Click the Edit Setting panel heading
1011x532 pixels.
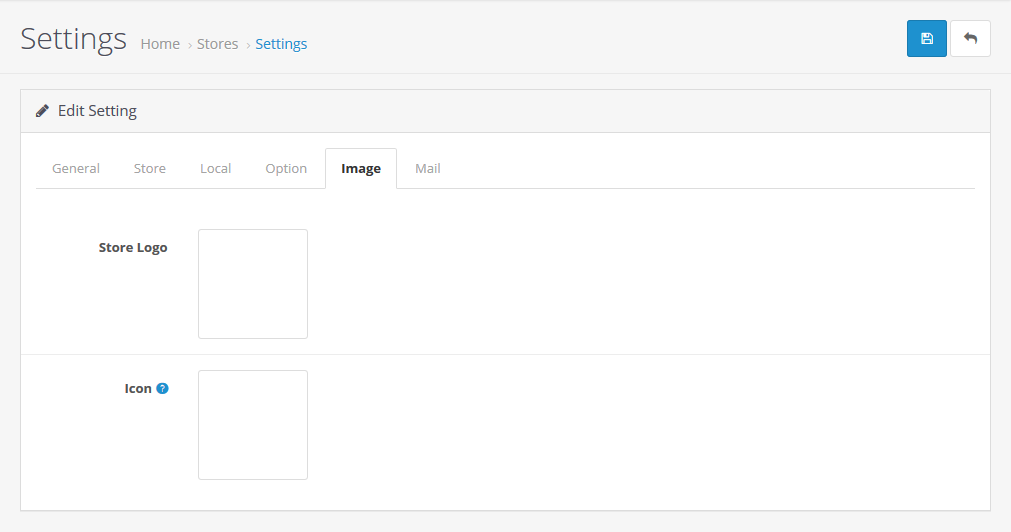click(97, 111)
